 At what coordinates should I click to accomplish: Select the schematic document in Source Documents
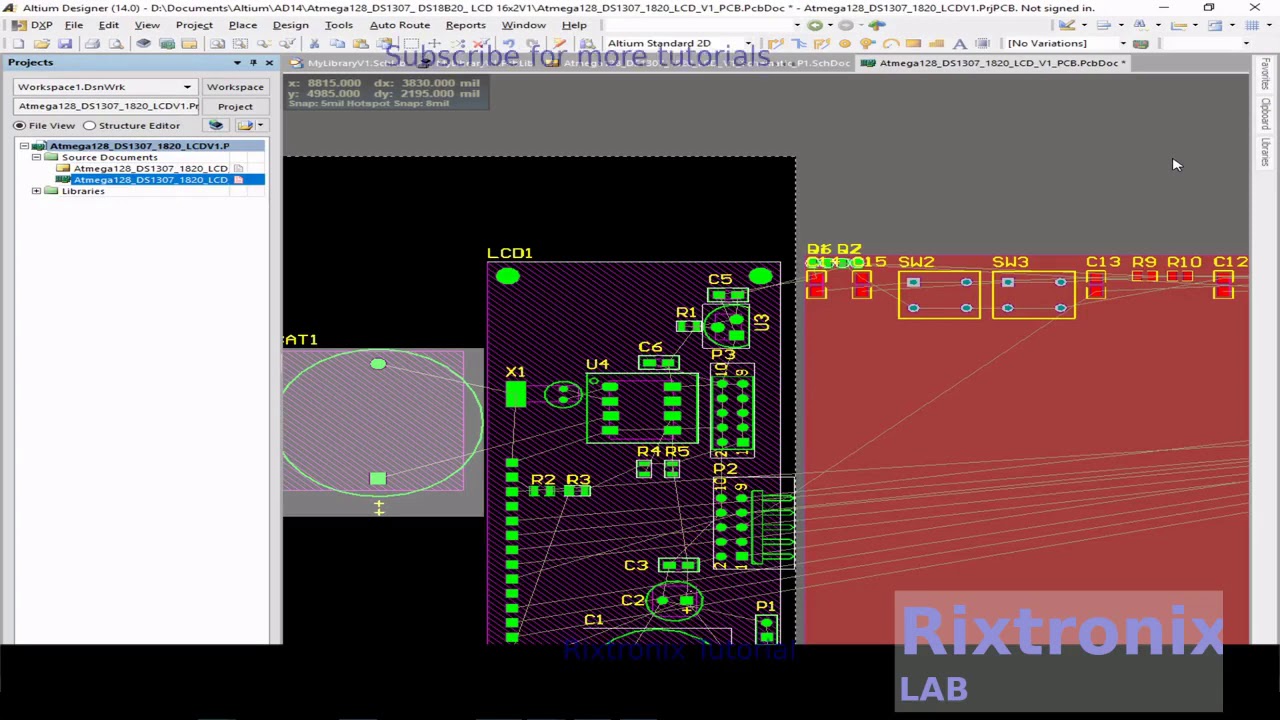(150, 168)
